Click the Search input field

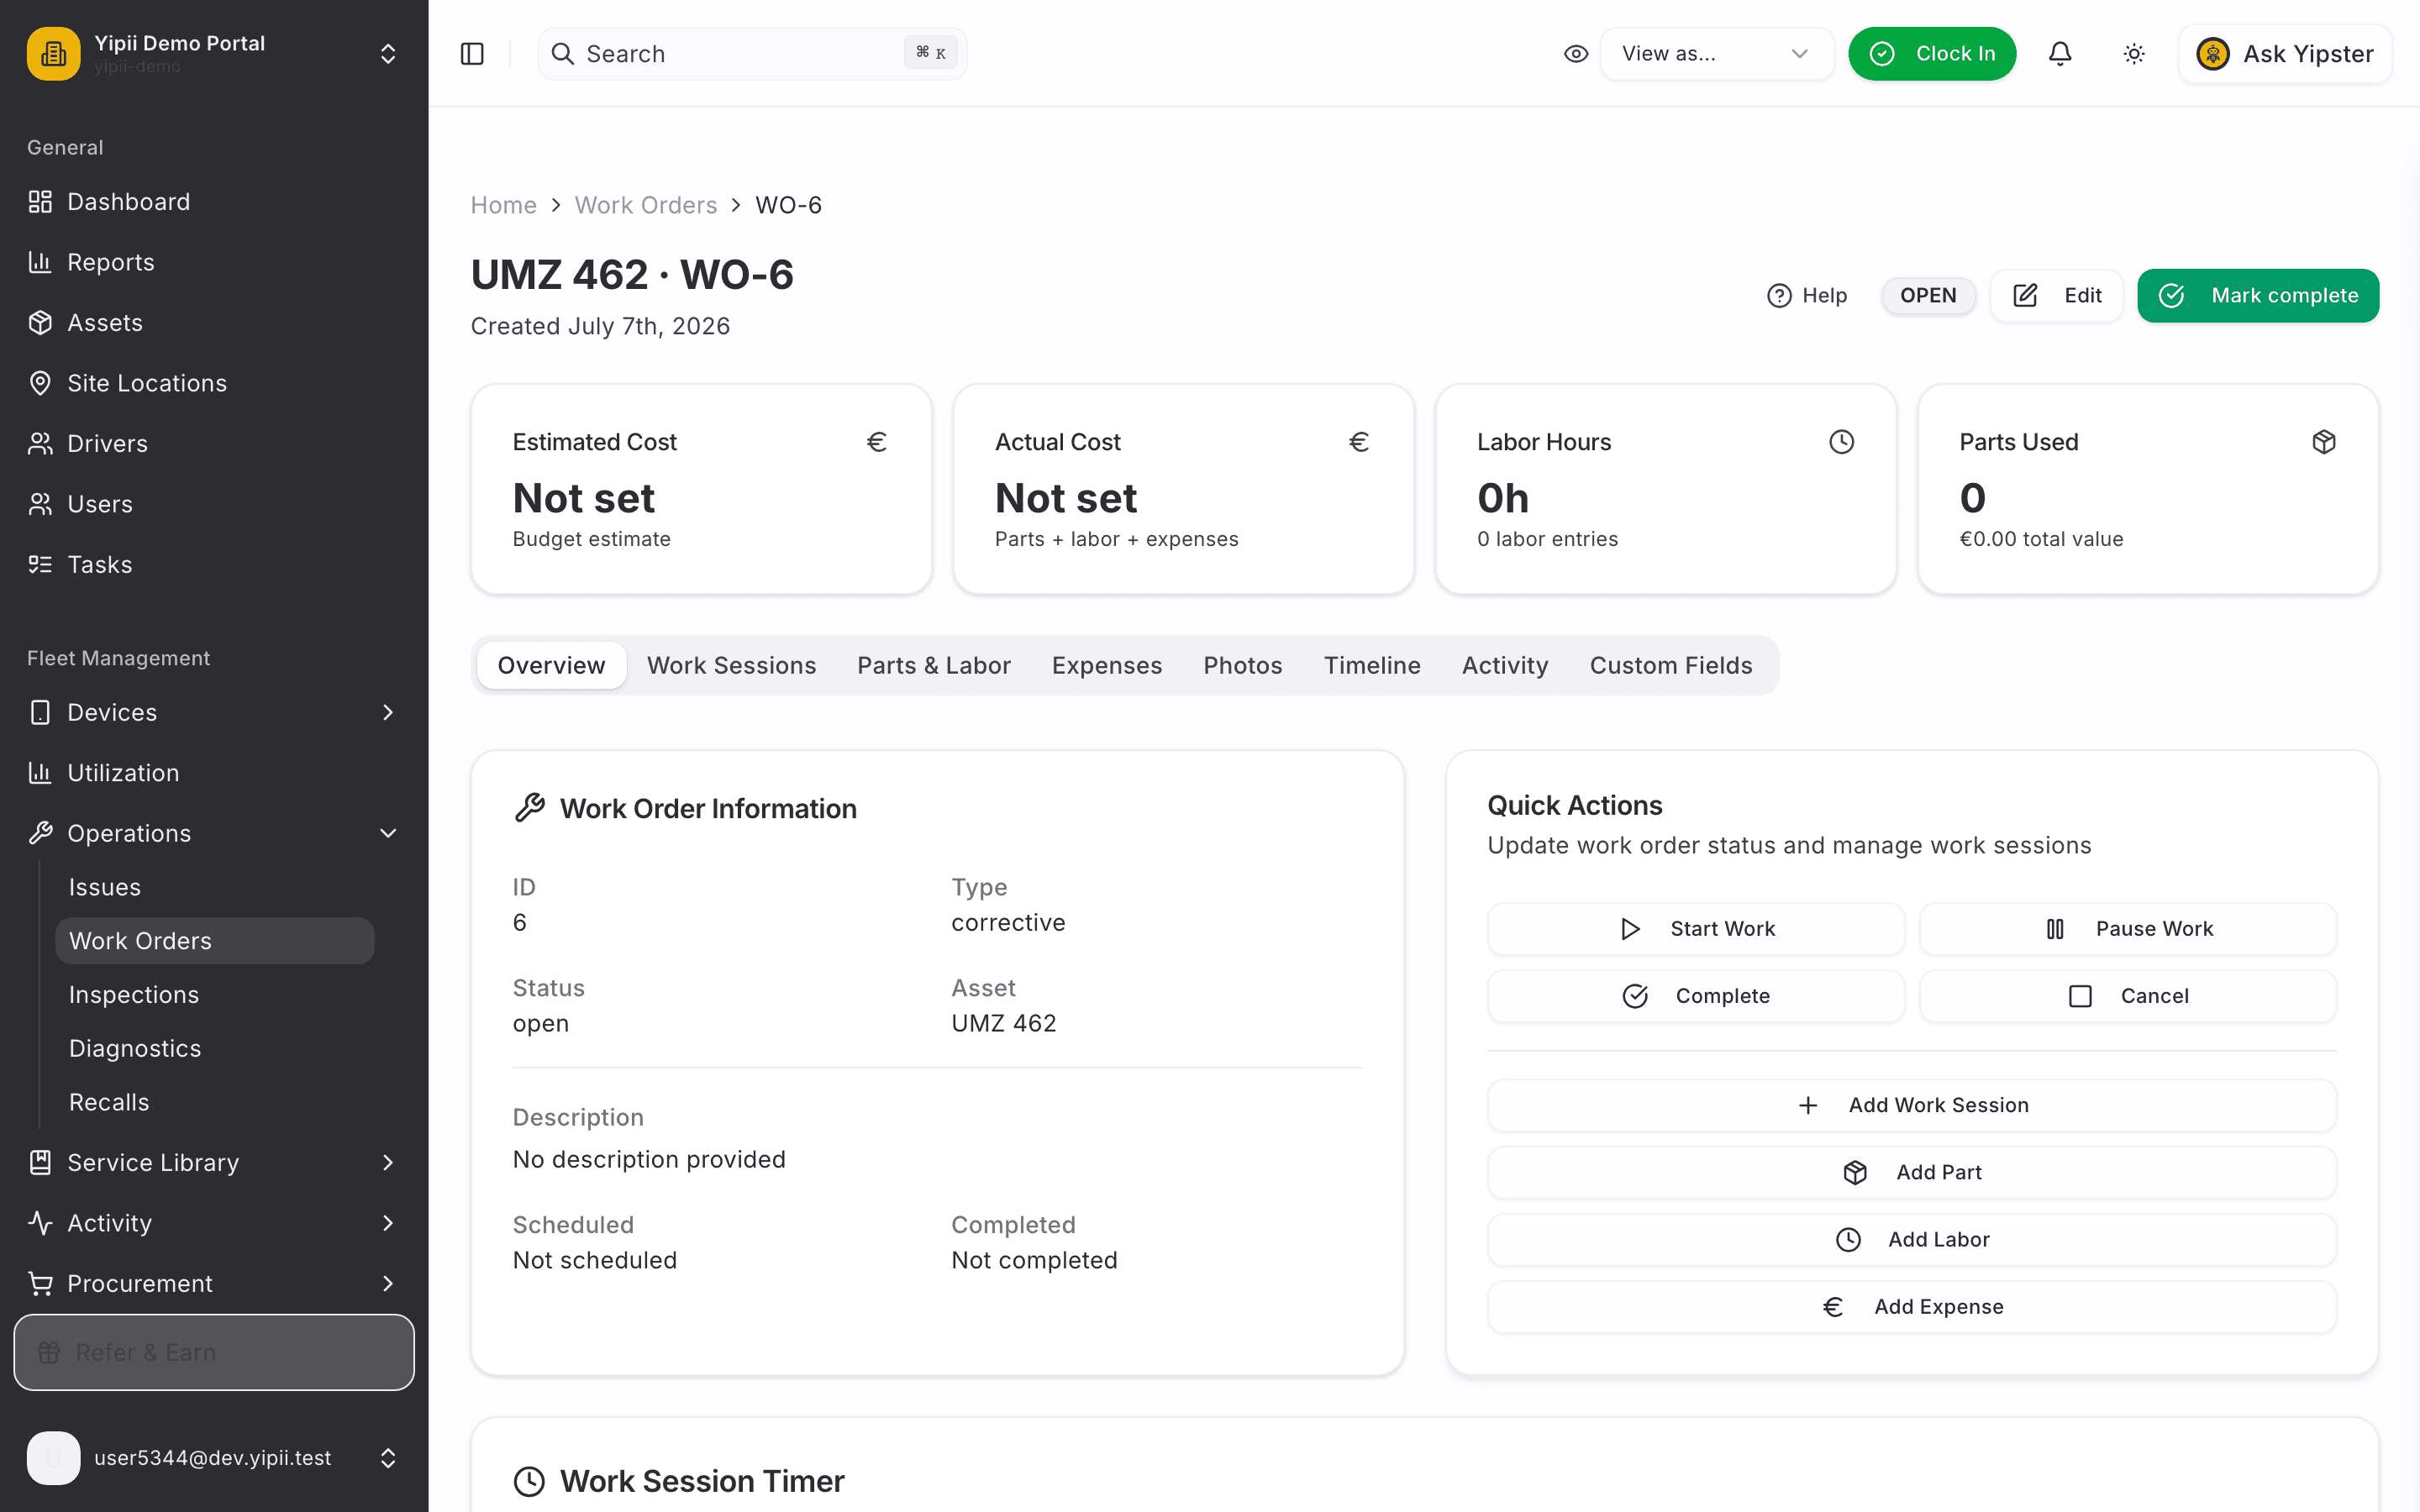tap(752, 54)
